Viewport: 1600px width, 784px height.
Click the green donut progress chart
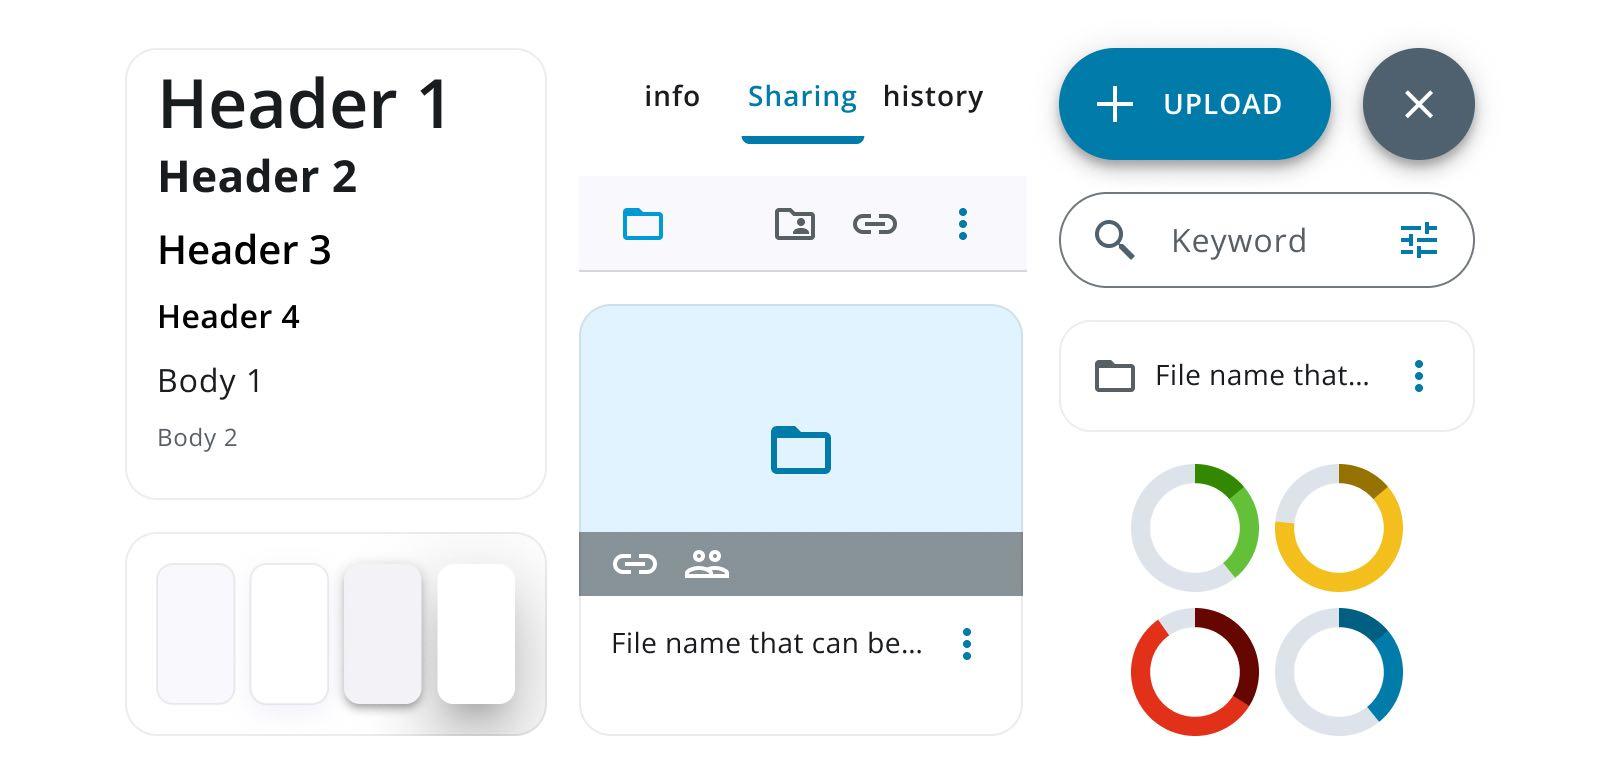(x=1195, y=527)
